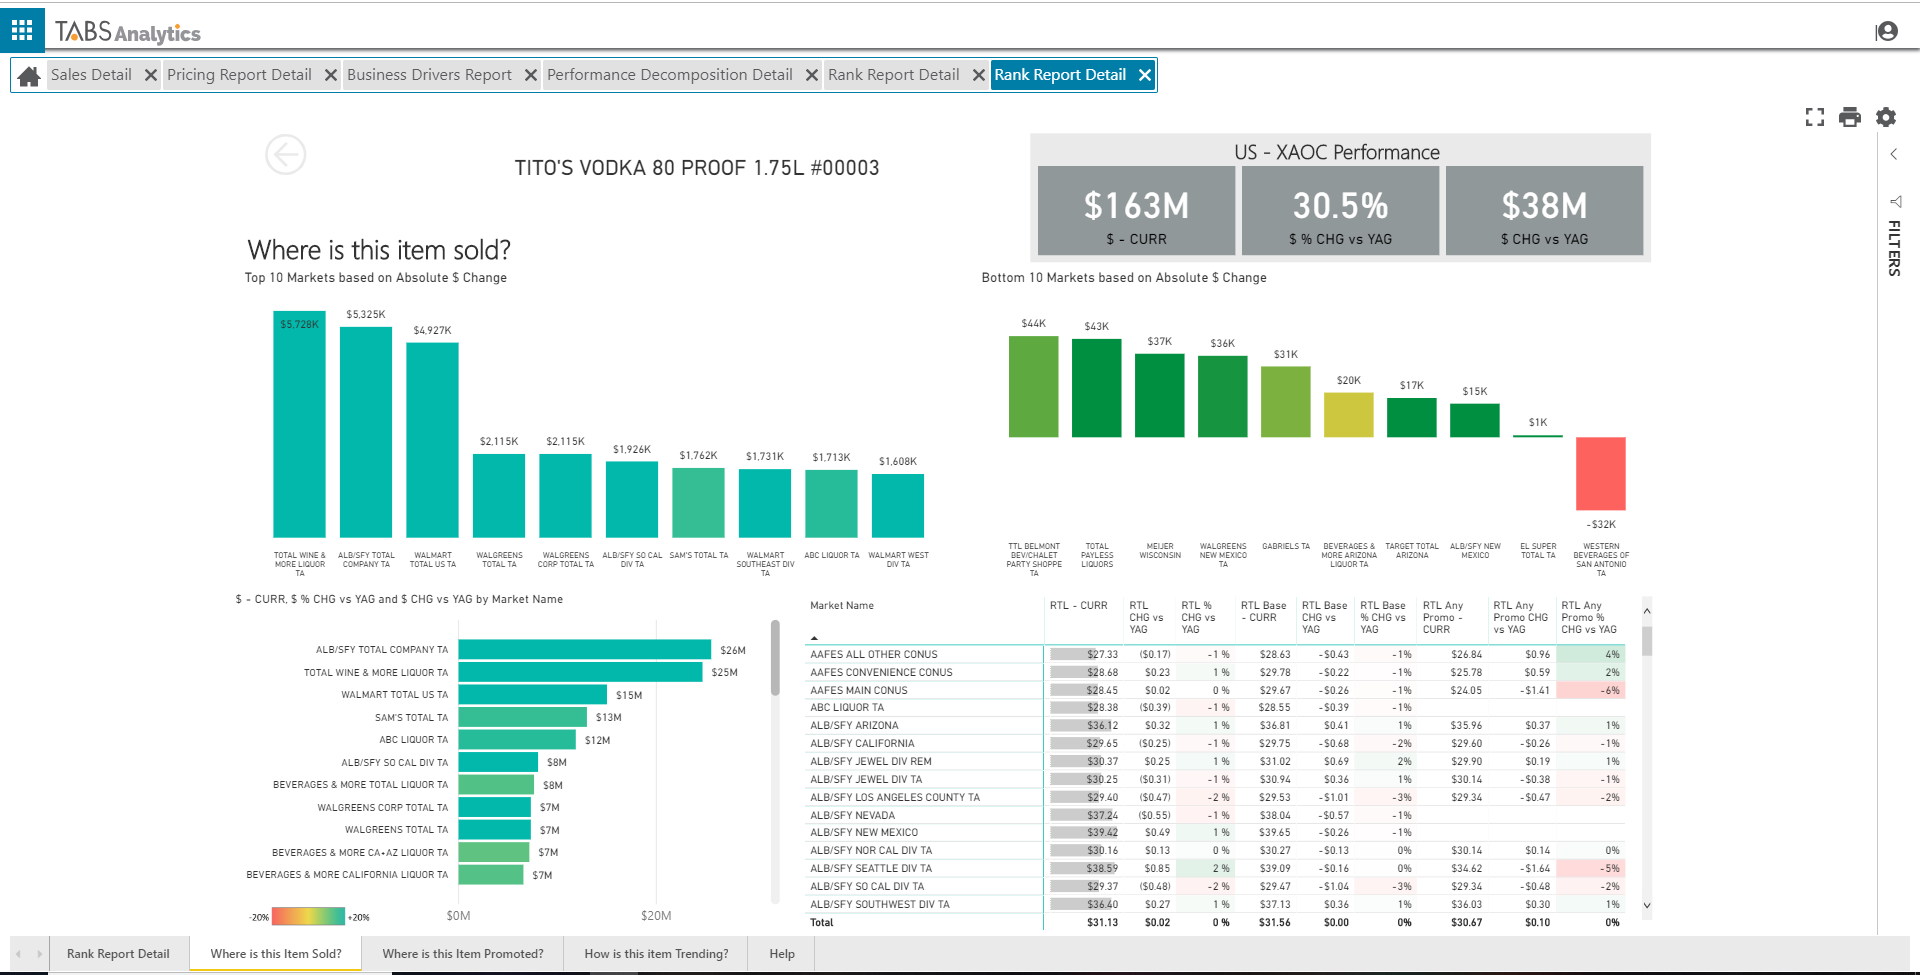Click the color gradient legend scale

(308, 916)
